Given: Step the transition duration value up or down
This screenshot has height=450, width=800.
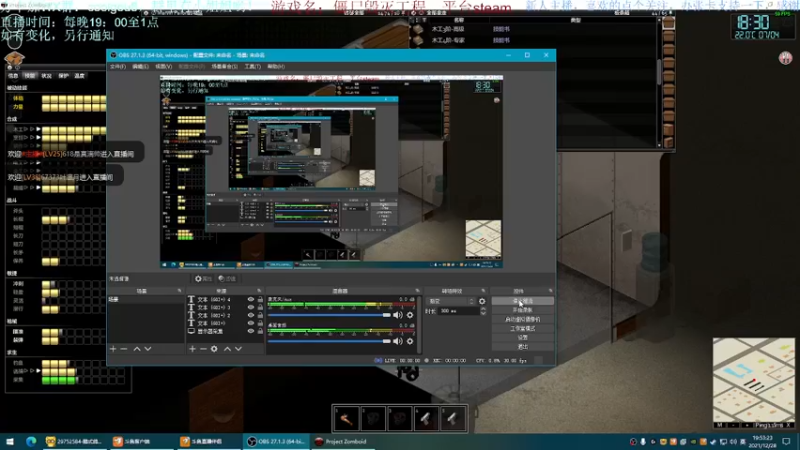Looking at the screenshot, I should 483,311.
